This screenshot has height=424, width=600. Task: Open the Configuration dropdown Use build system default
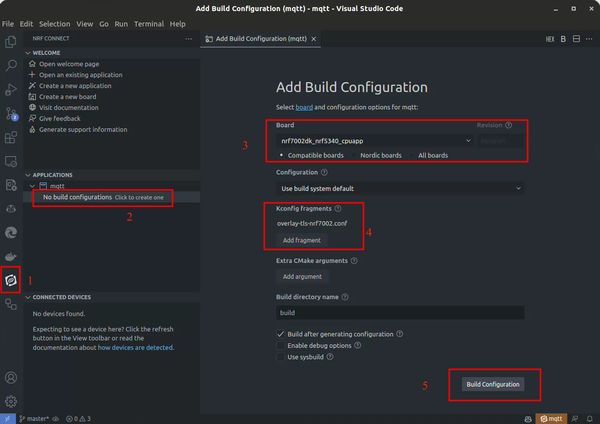pos(400,188)
